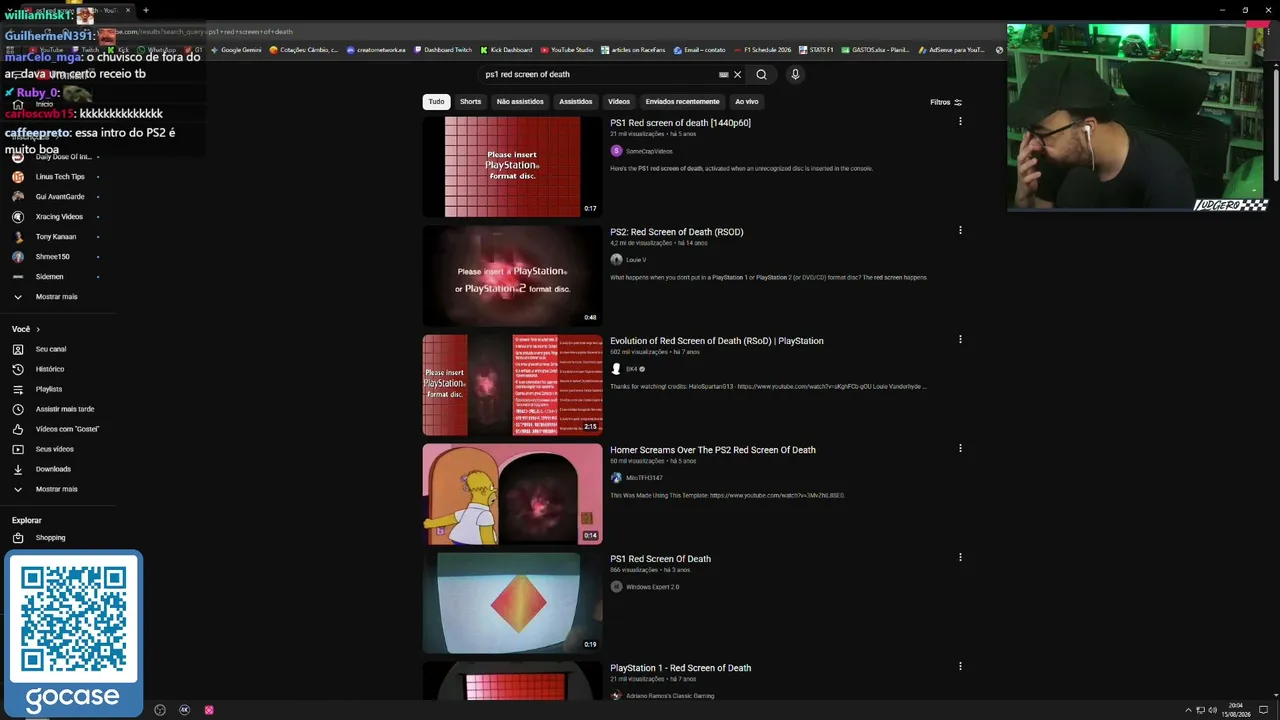Select the Ao vivo filter chip
Image resolution: width=1280 pixels, height=720 pixels.
tap(746, 101)
